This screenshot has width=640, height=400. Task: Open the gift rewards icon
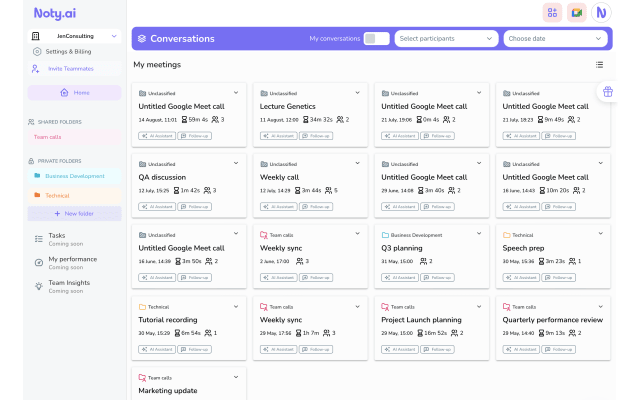click(608, 92)
